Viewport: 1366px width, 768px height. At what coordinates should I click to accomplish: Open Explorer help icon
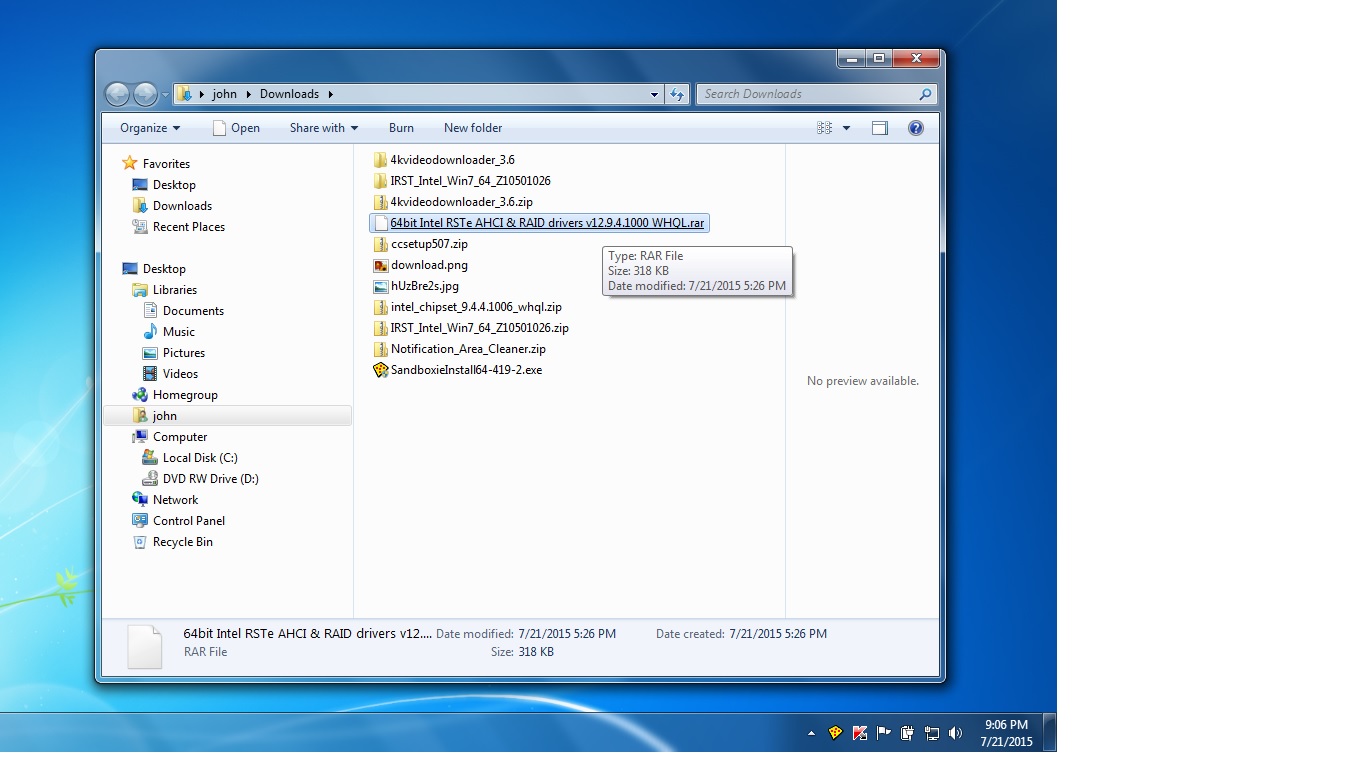click(x=915, y=128)
